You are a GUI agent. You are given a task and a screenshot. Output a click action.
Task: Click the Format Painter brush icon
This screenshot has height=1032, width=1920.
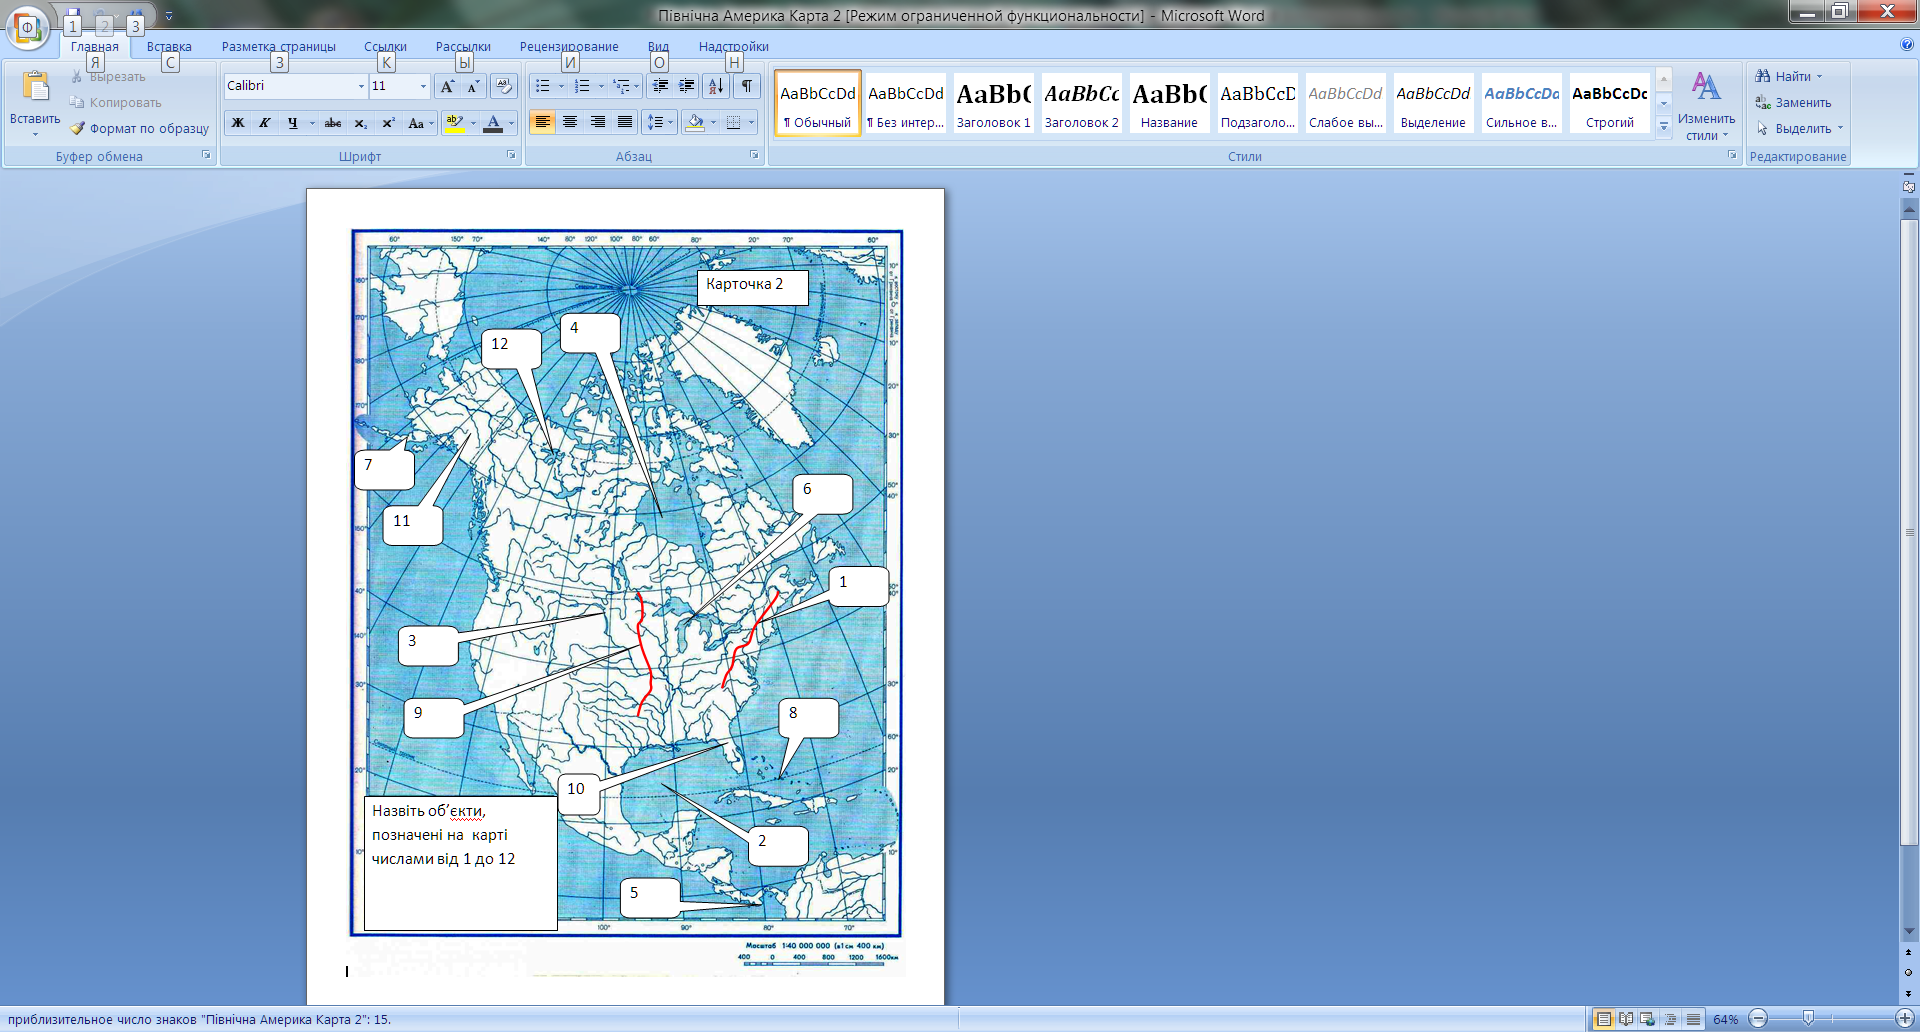tap(78, 128)
